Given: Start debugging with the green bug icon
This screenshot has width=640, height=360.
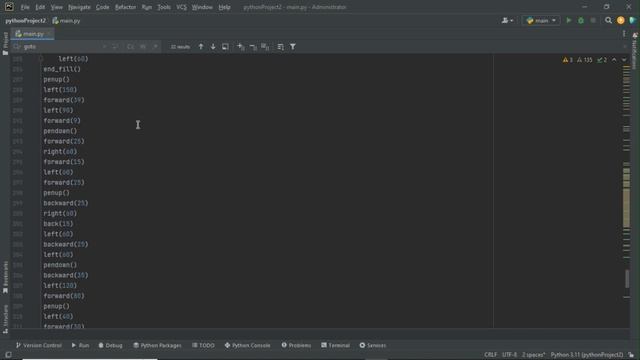Looking at the screenshot, I should (x=581, y=20).
